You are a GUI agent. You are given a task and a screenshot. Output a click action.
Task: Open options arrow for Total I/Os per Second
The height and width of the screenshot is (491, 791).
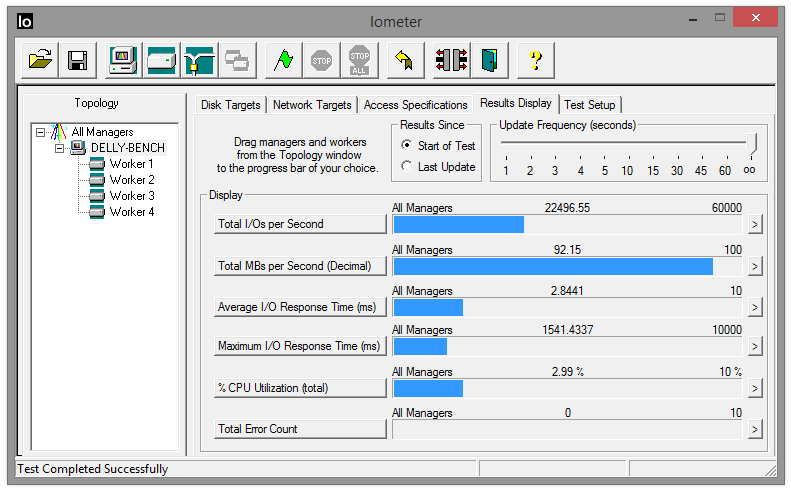point(755,224)
